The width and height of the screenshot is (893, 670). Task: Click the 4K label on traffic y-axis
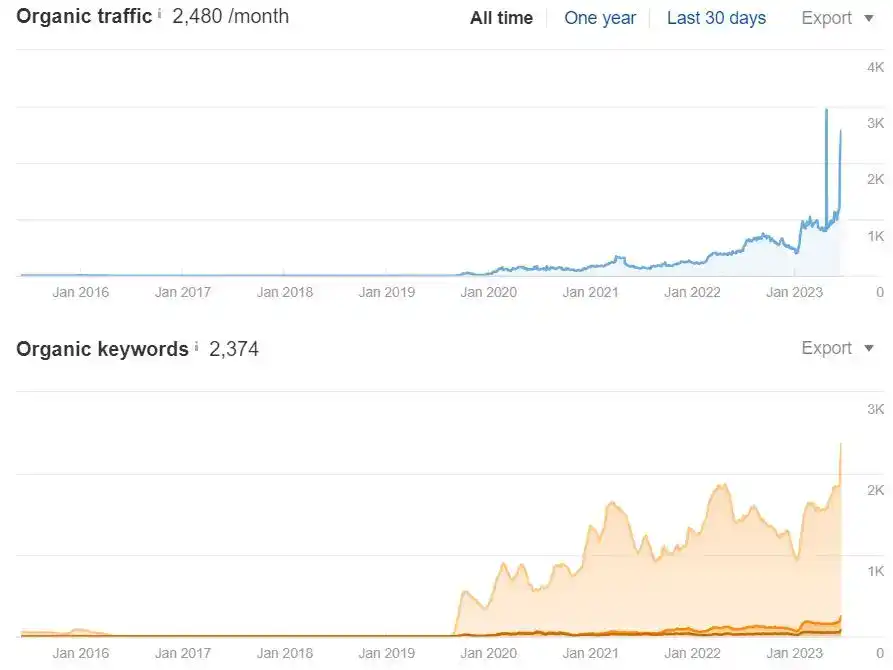875,67
